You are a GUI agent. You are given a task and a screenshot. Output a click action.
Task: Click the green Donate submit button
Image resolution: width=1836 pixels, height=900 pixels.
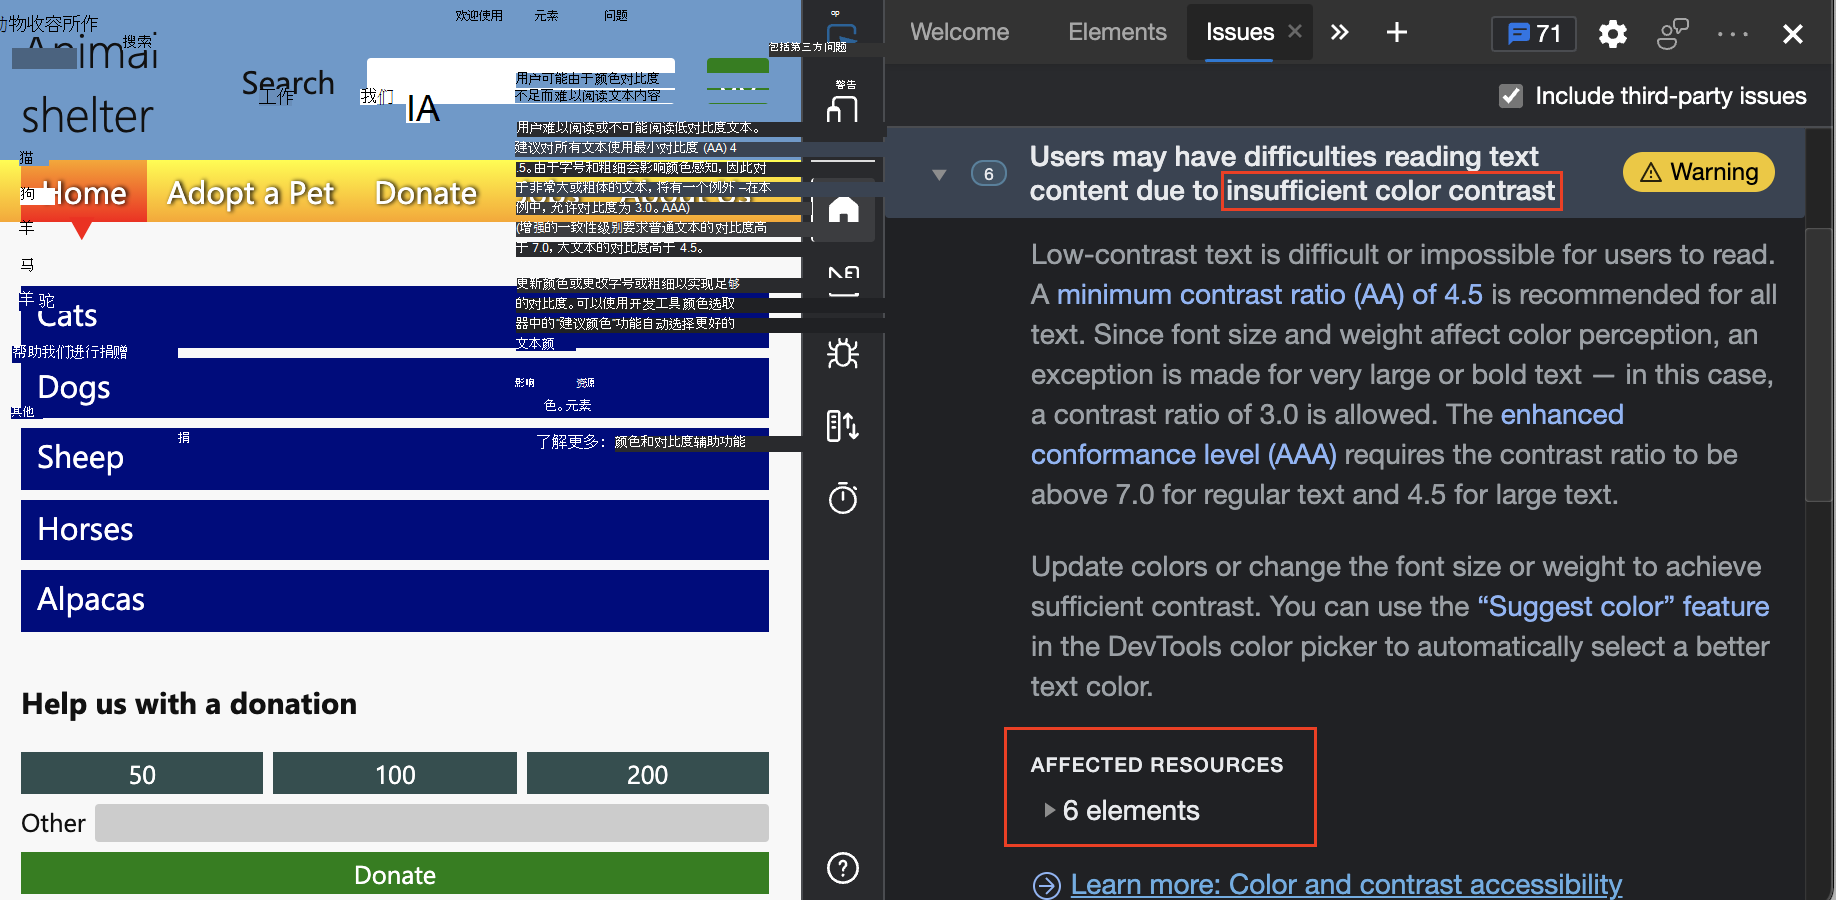pos(395,873)
